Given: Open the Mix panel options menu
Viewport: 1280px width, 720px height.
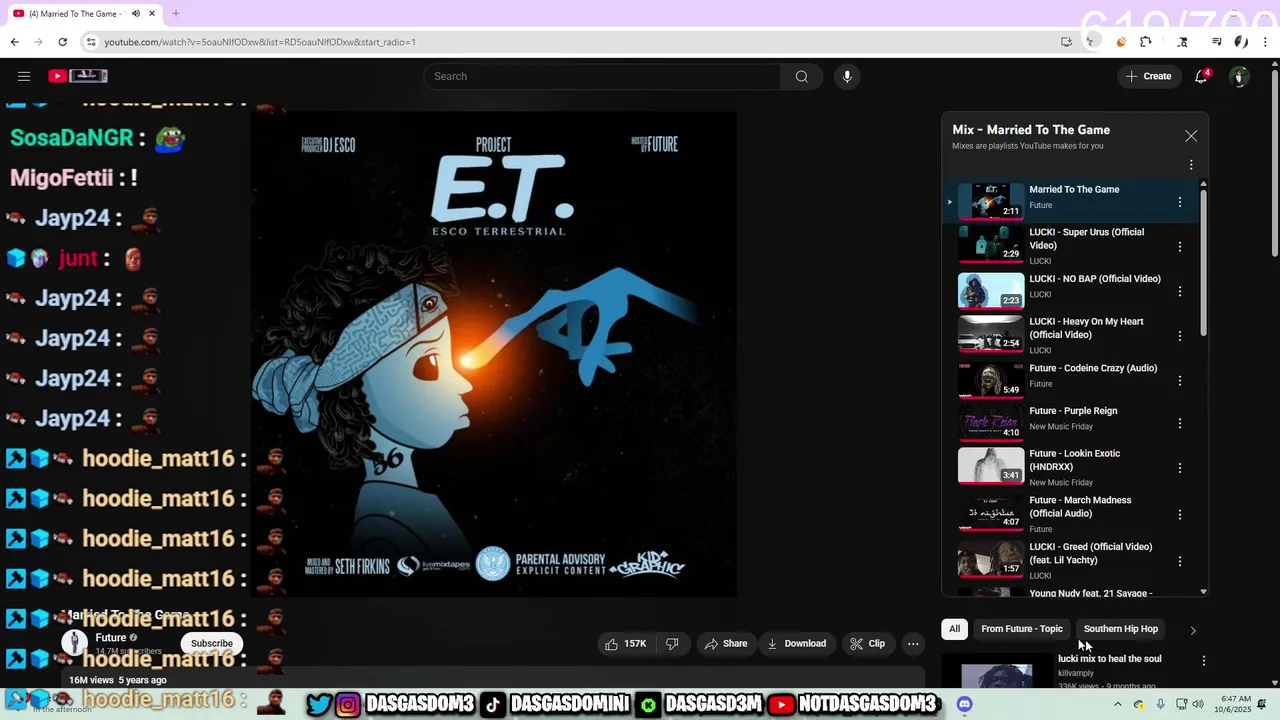Looking at the screenshot, I should click(1191, 165).
